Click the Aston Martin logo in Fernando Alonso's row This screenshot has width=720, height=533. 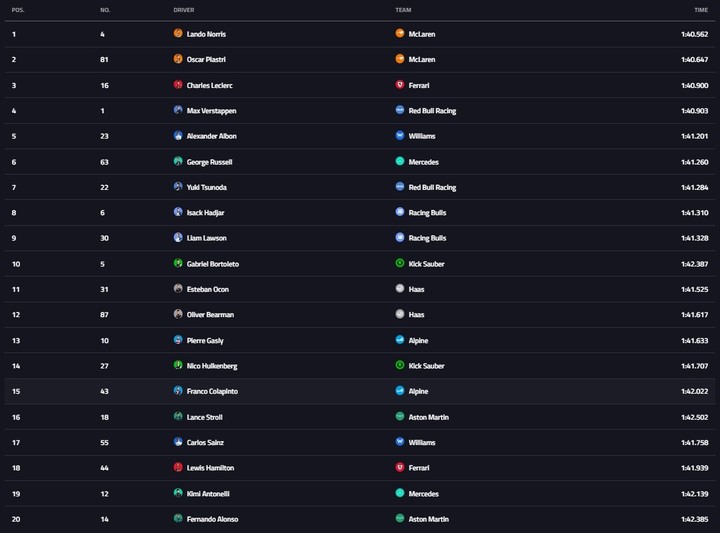pyautogui.click(x=400, y=518)
